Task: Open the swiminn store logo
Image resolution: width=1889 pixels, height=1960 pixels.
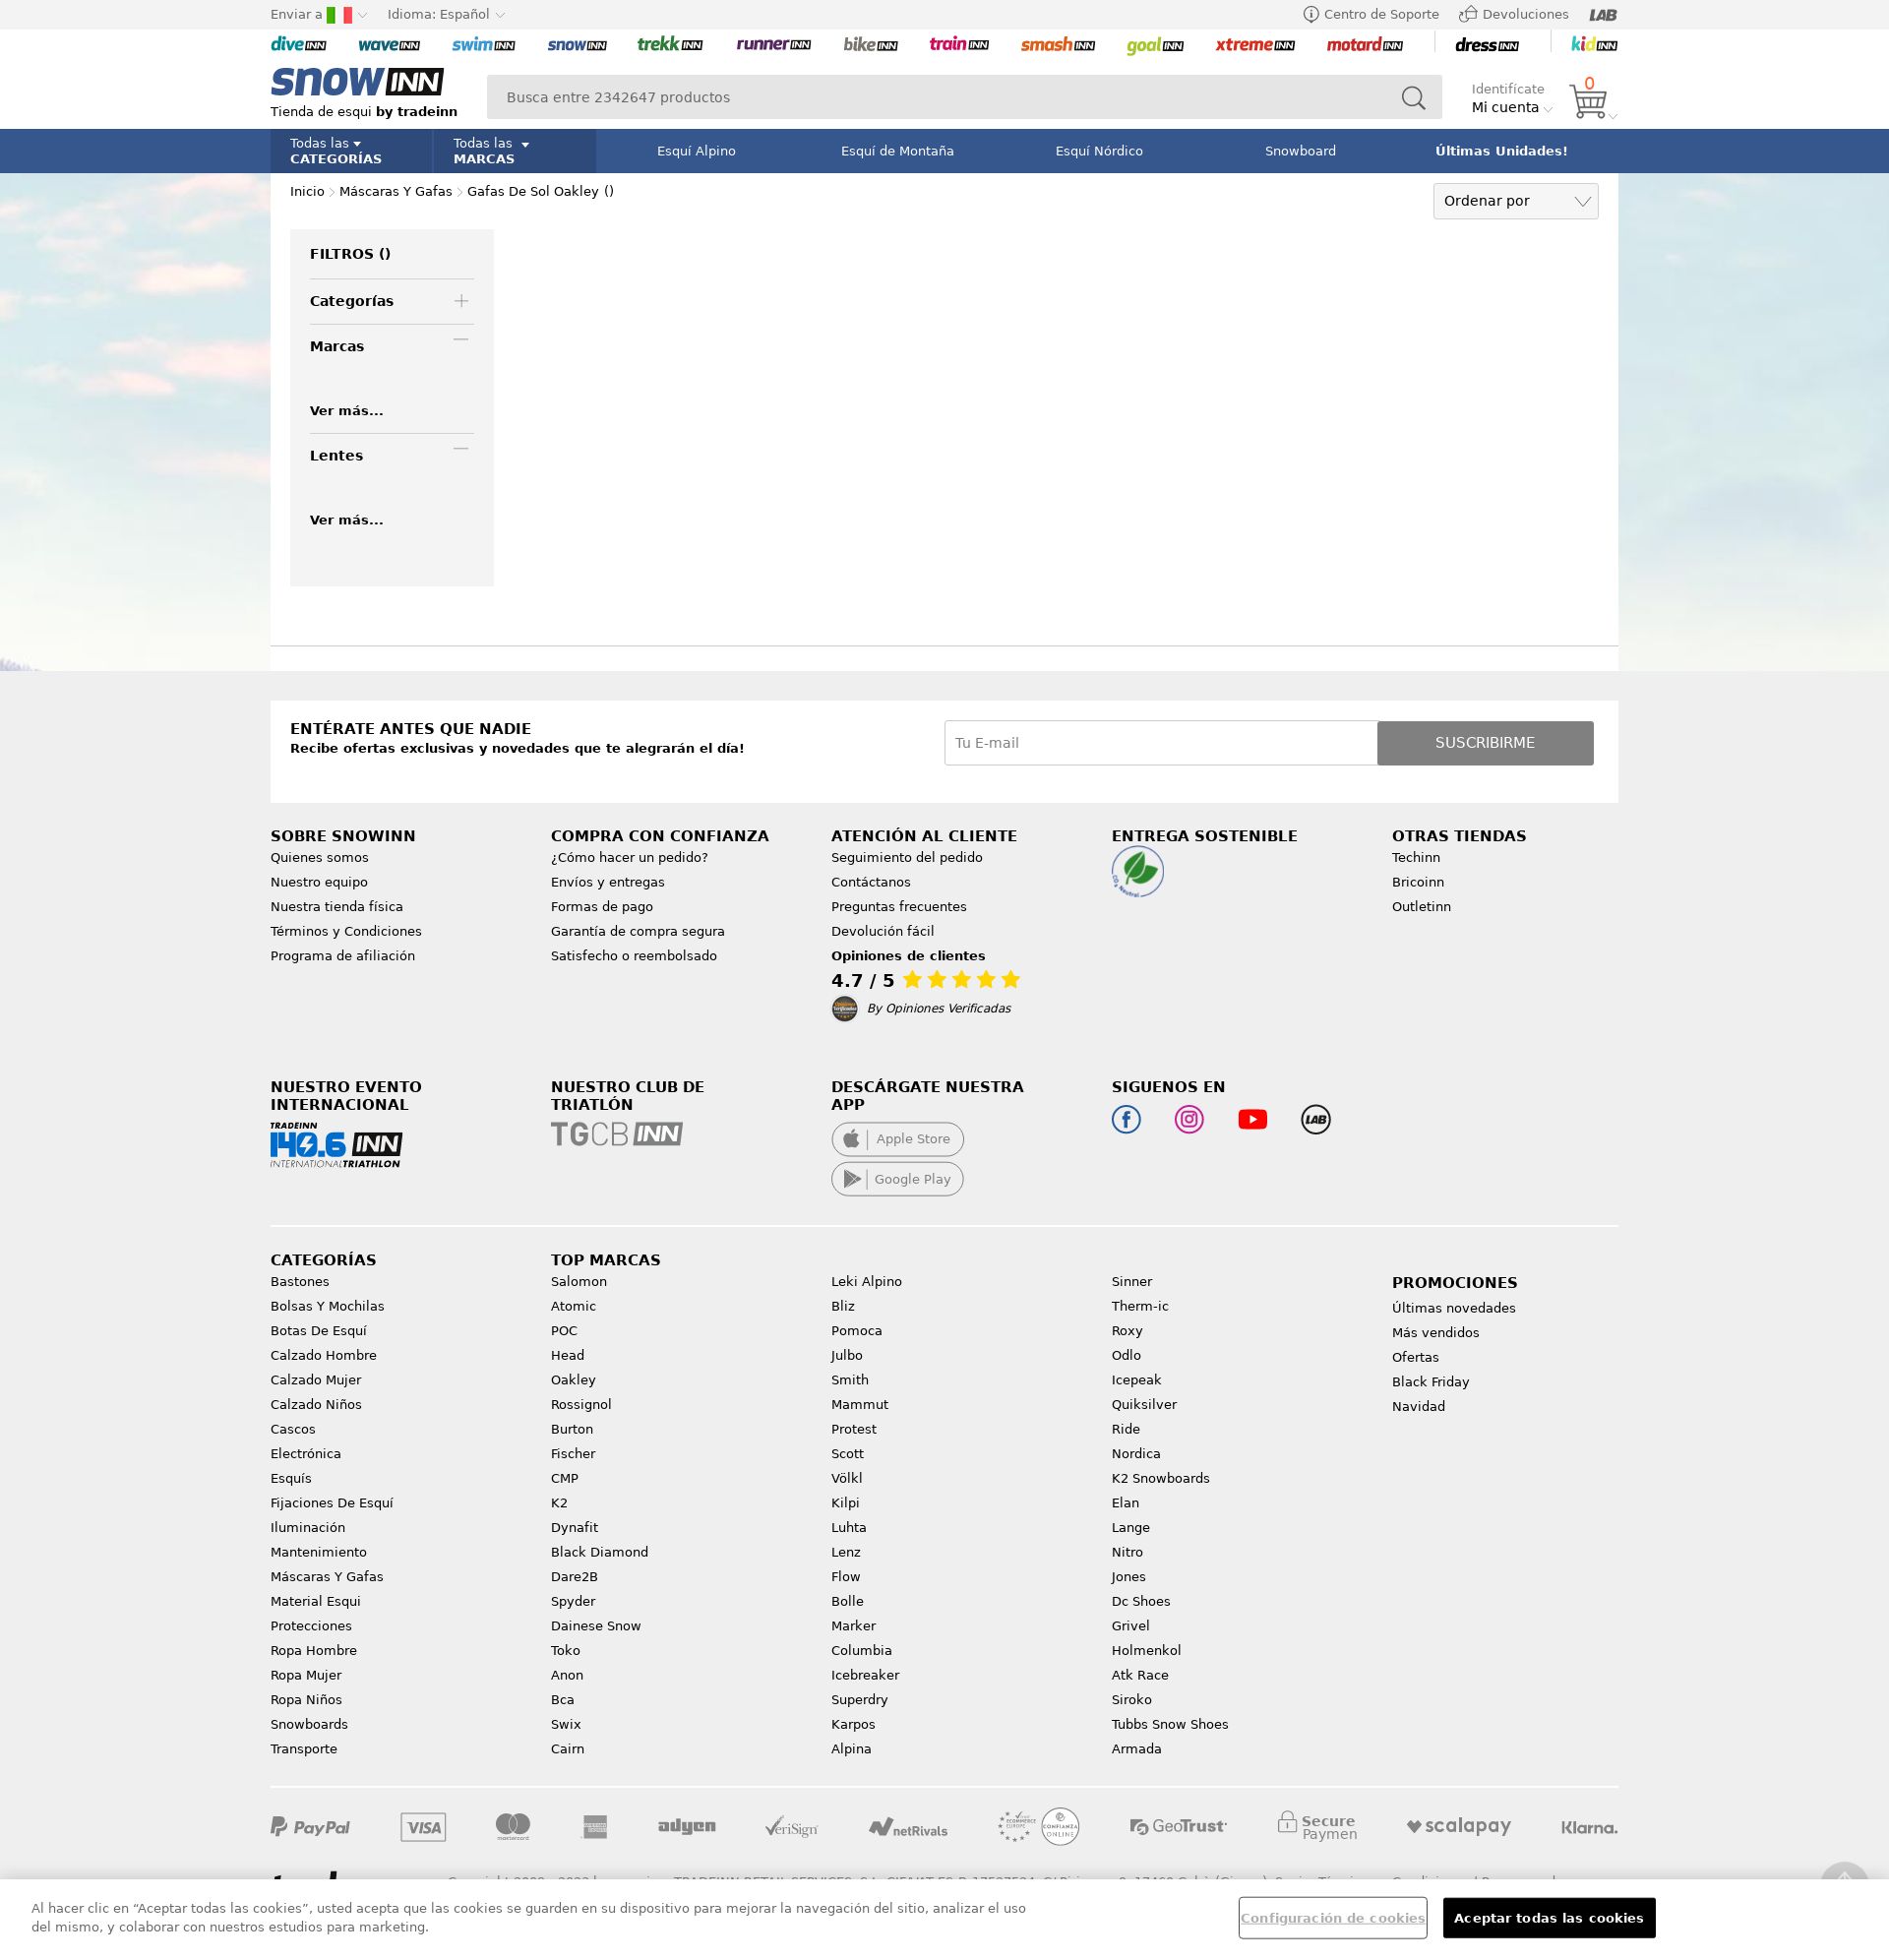Action: tap(483, 44)
